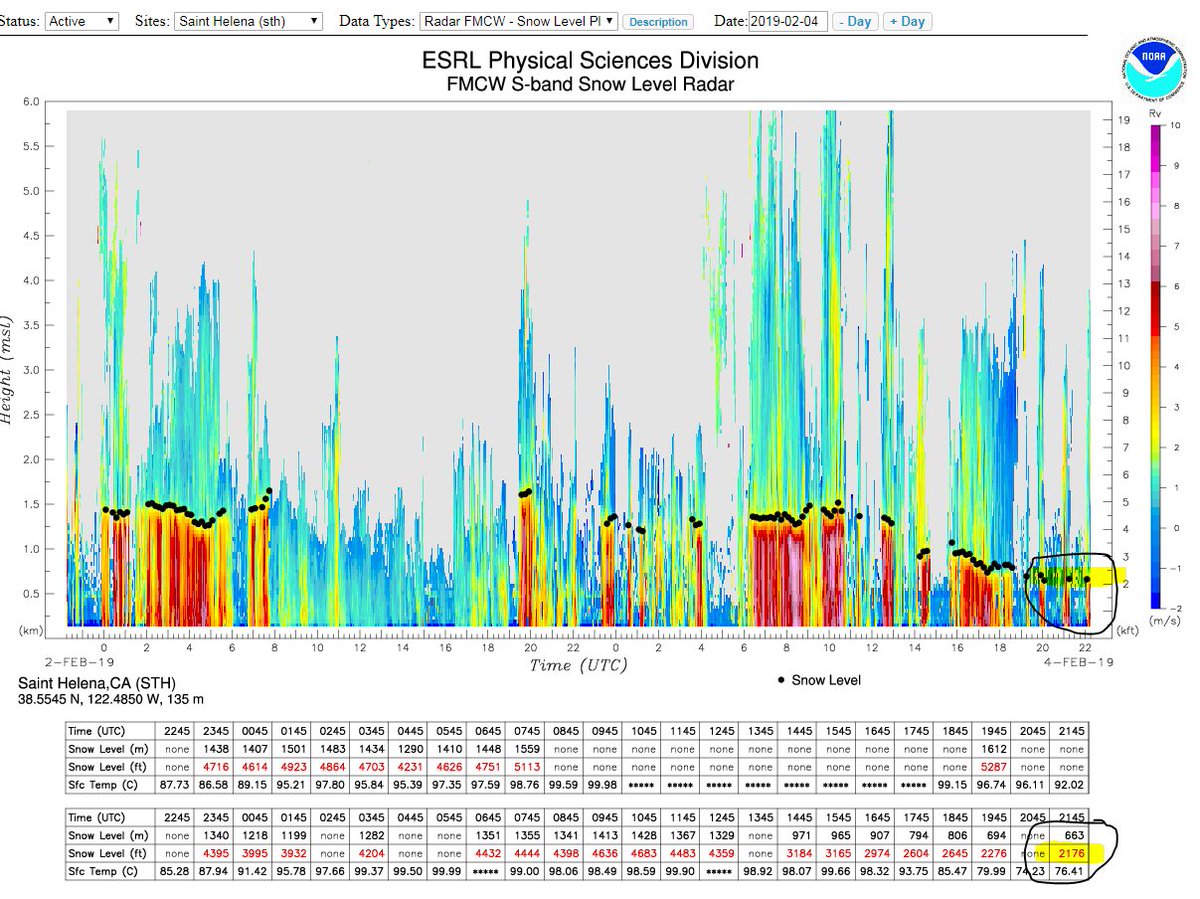1200x899 pixels.
Task: Expand the Sites dropdown set to Saint Helena
Action: tap(249, 20)
